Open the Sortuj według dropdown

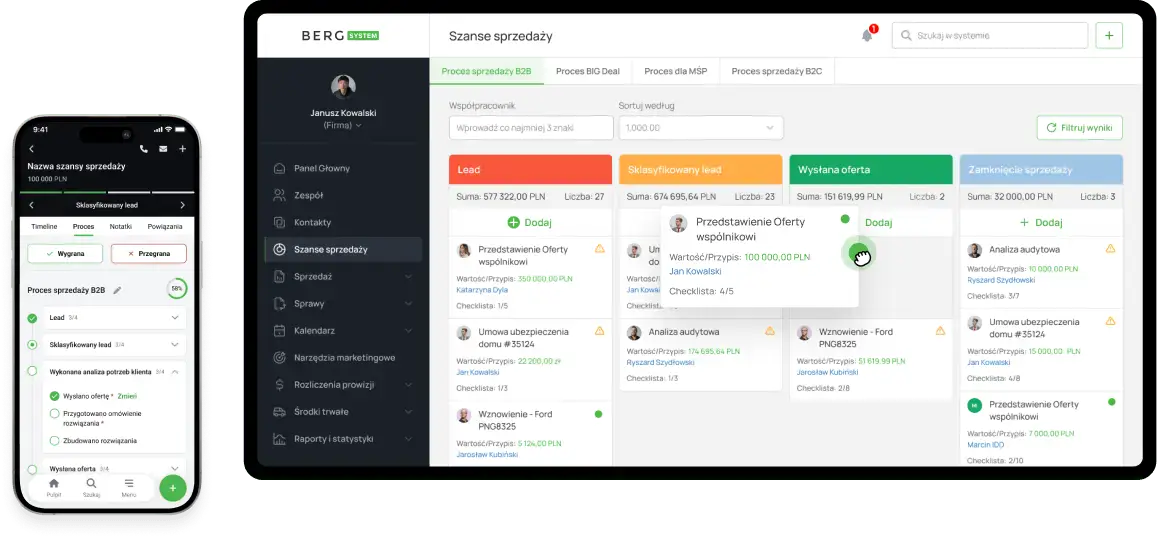(701, 128)
